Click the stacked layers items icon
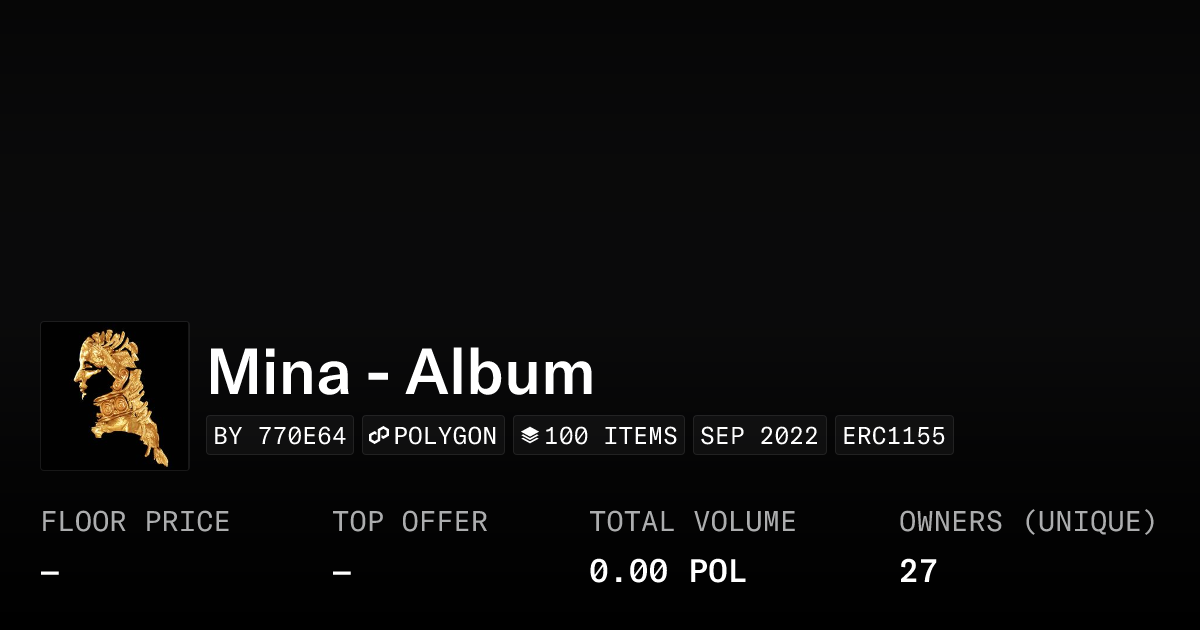1200x630 pixels. click(530, 436)
